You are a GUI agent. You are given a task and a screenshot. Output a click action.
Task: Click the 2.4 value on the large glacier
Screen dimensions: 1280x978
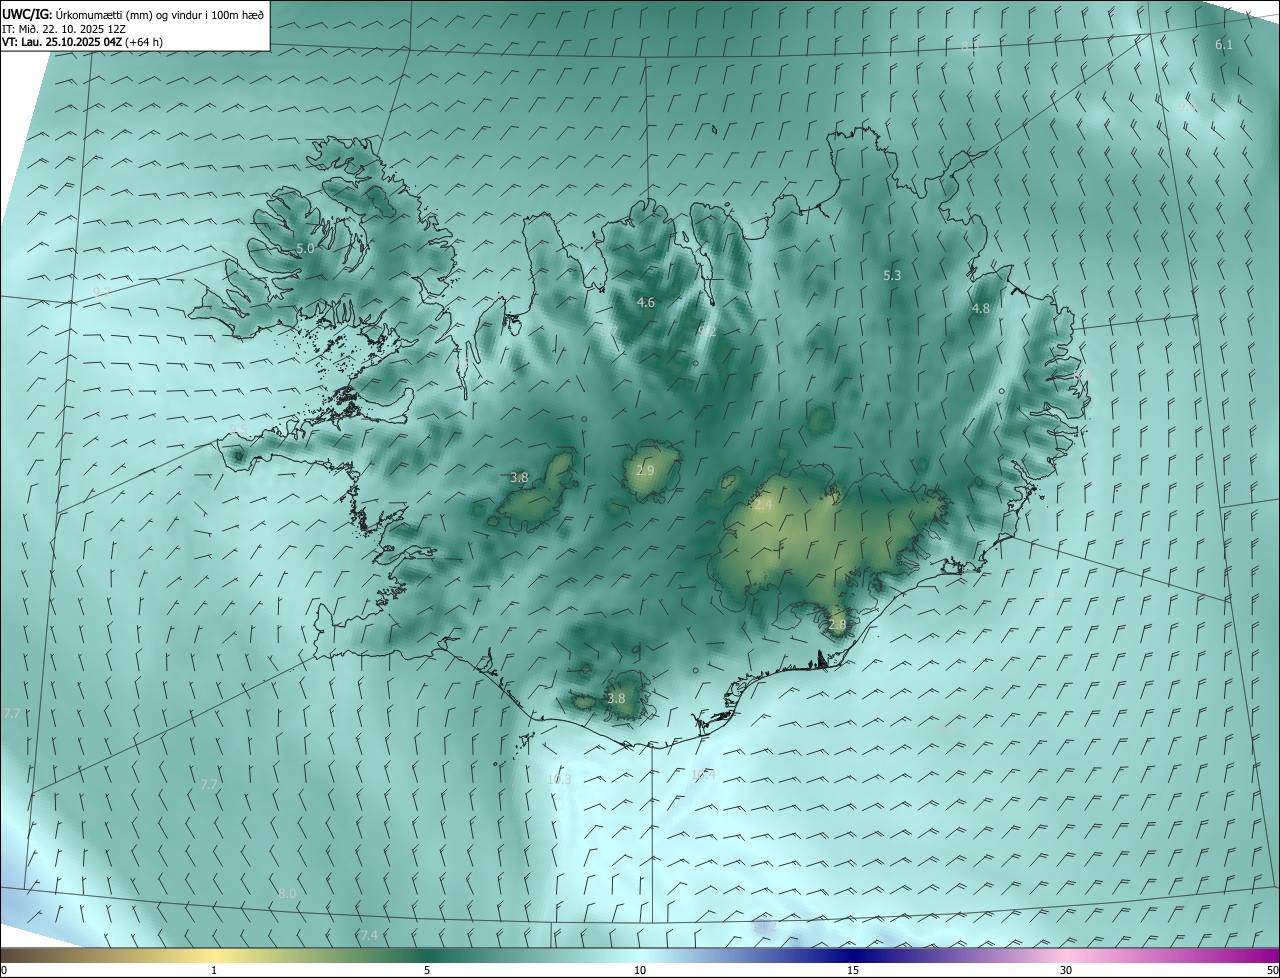click(763, 506)
